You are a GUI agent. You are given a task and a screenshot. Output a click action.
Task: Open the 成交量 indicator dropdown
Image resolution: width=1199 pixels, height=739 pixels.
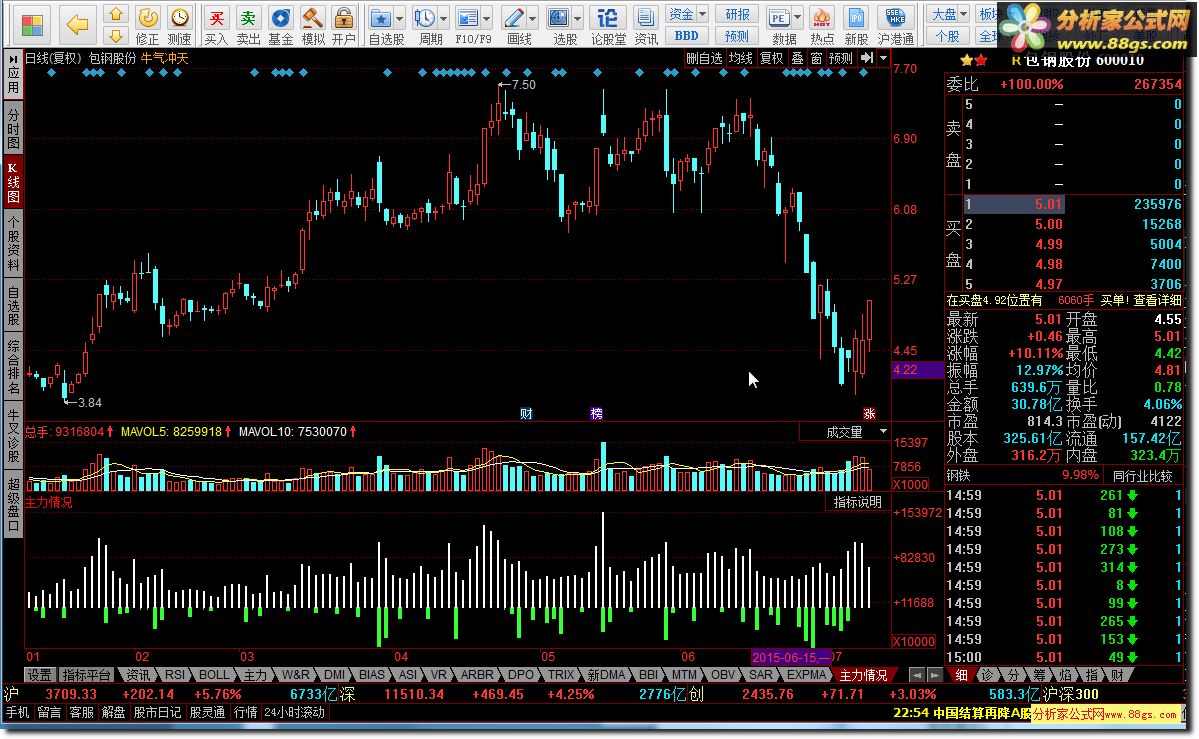pyautogui.click(x=845, y=432)
